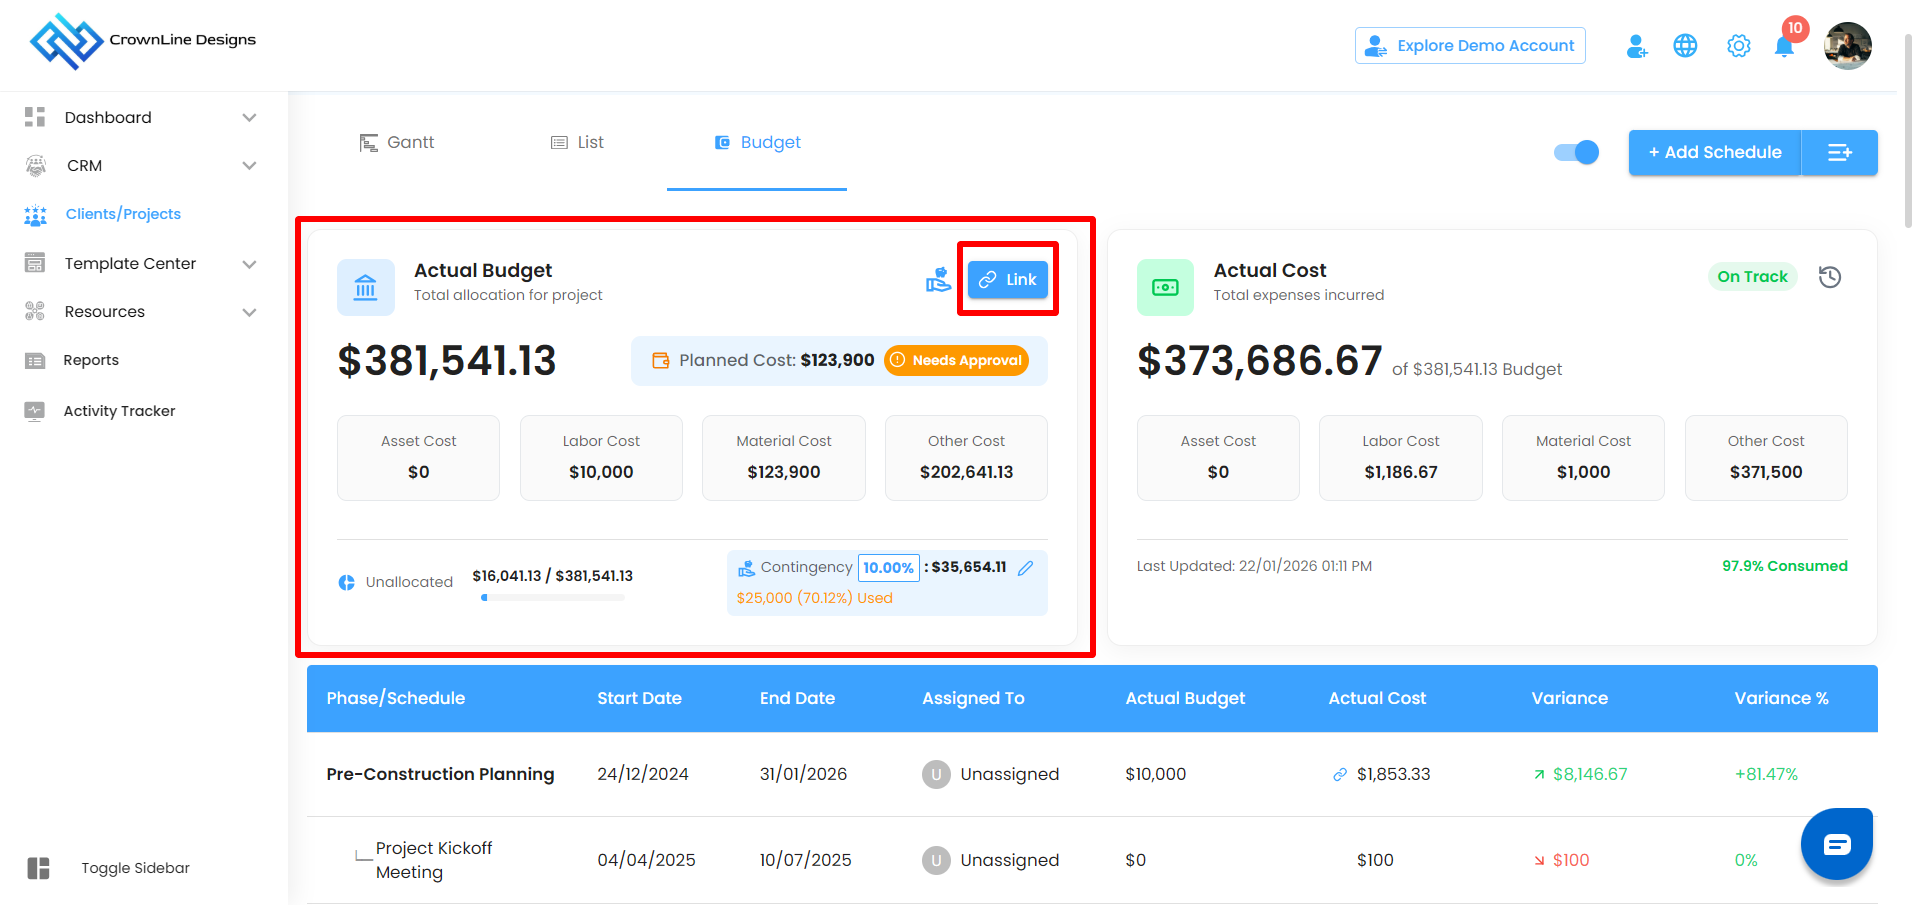Click the Toggle Sidebar layout icon
This screenshot has height=905, width=1920.
coord(39,868)
